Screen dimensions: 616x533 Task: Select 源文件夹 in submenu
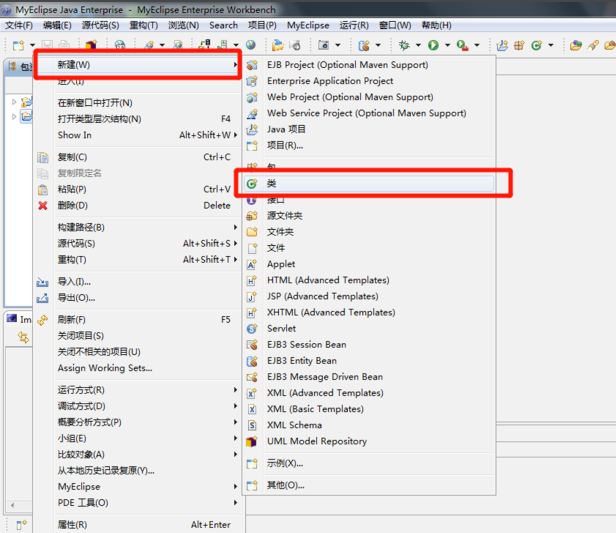point(369,216)
